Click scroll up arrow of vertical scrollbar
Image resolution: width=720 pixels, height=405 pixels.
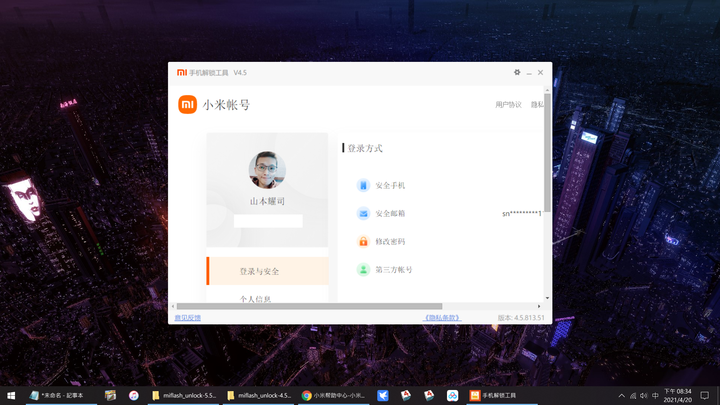(547, 90)
